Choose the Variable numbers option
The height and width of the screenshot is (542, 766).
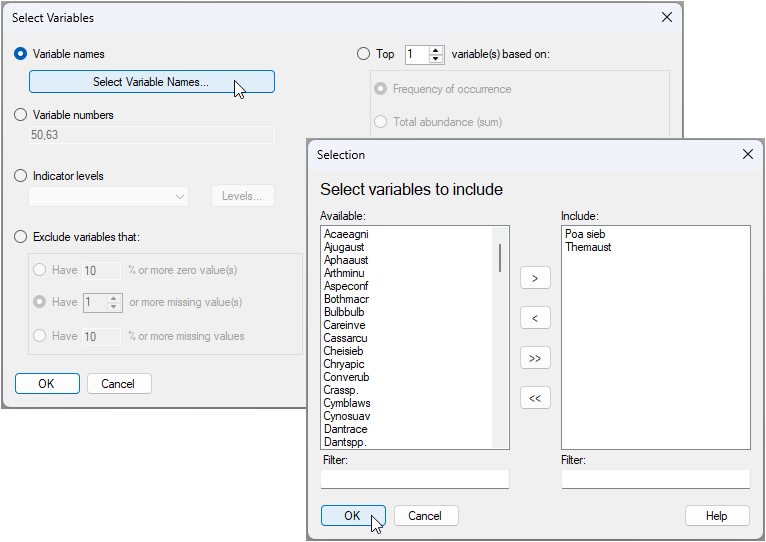(21, 115)
